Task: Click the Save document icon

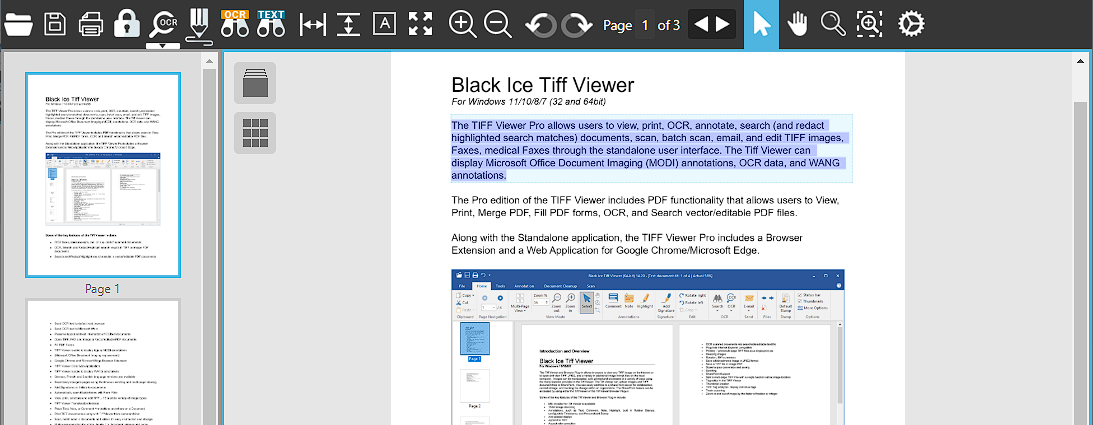Action: [x=55, y=24]
